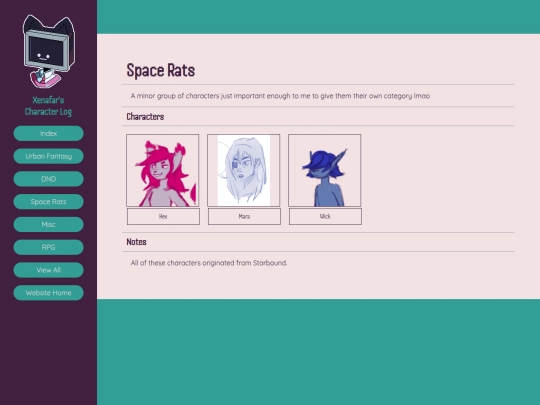
Task: Click the Mara name label
Action: (x=244, y=216)
